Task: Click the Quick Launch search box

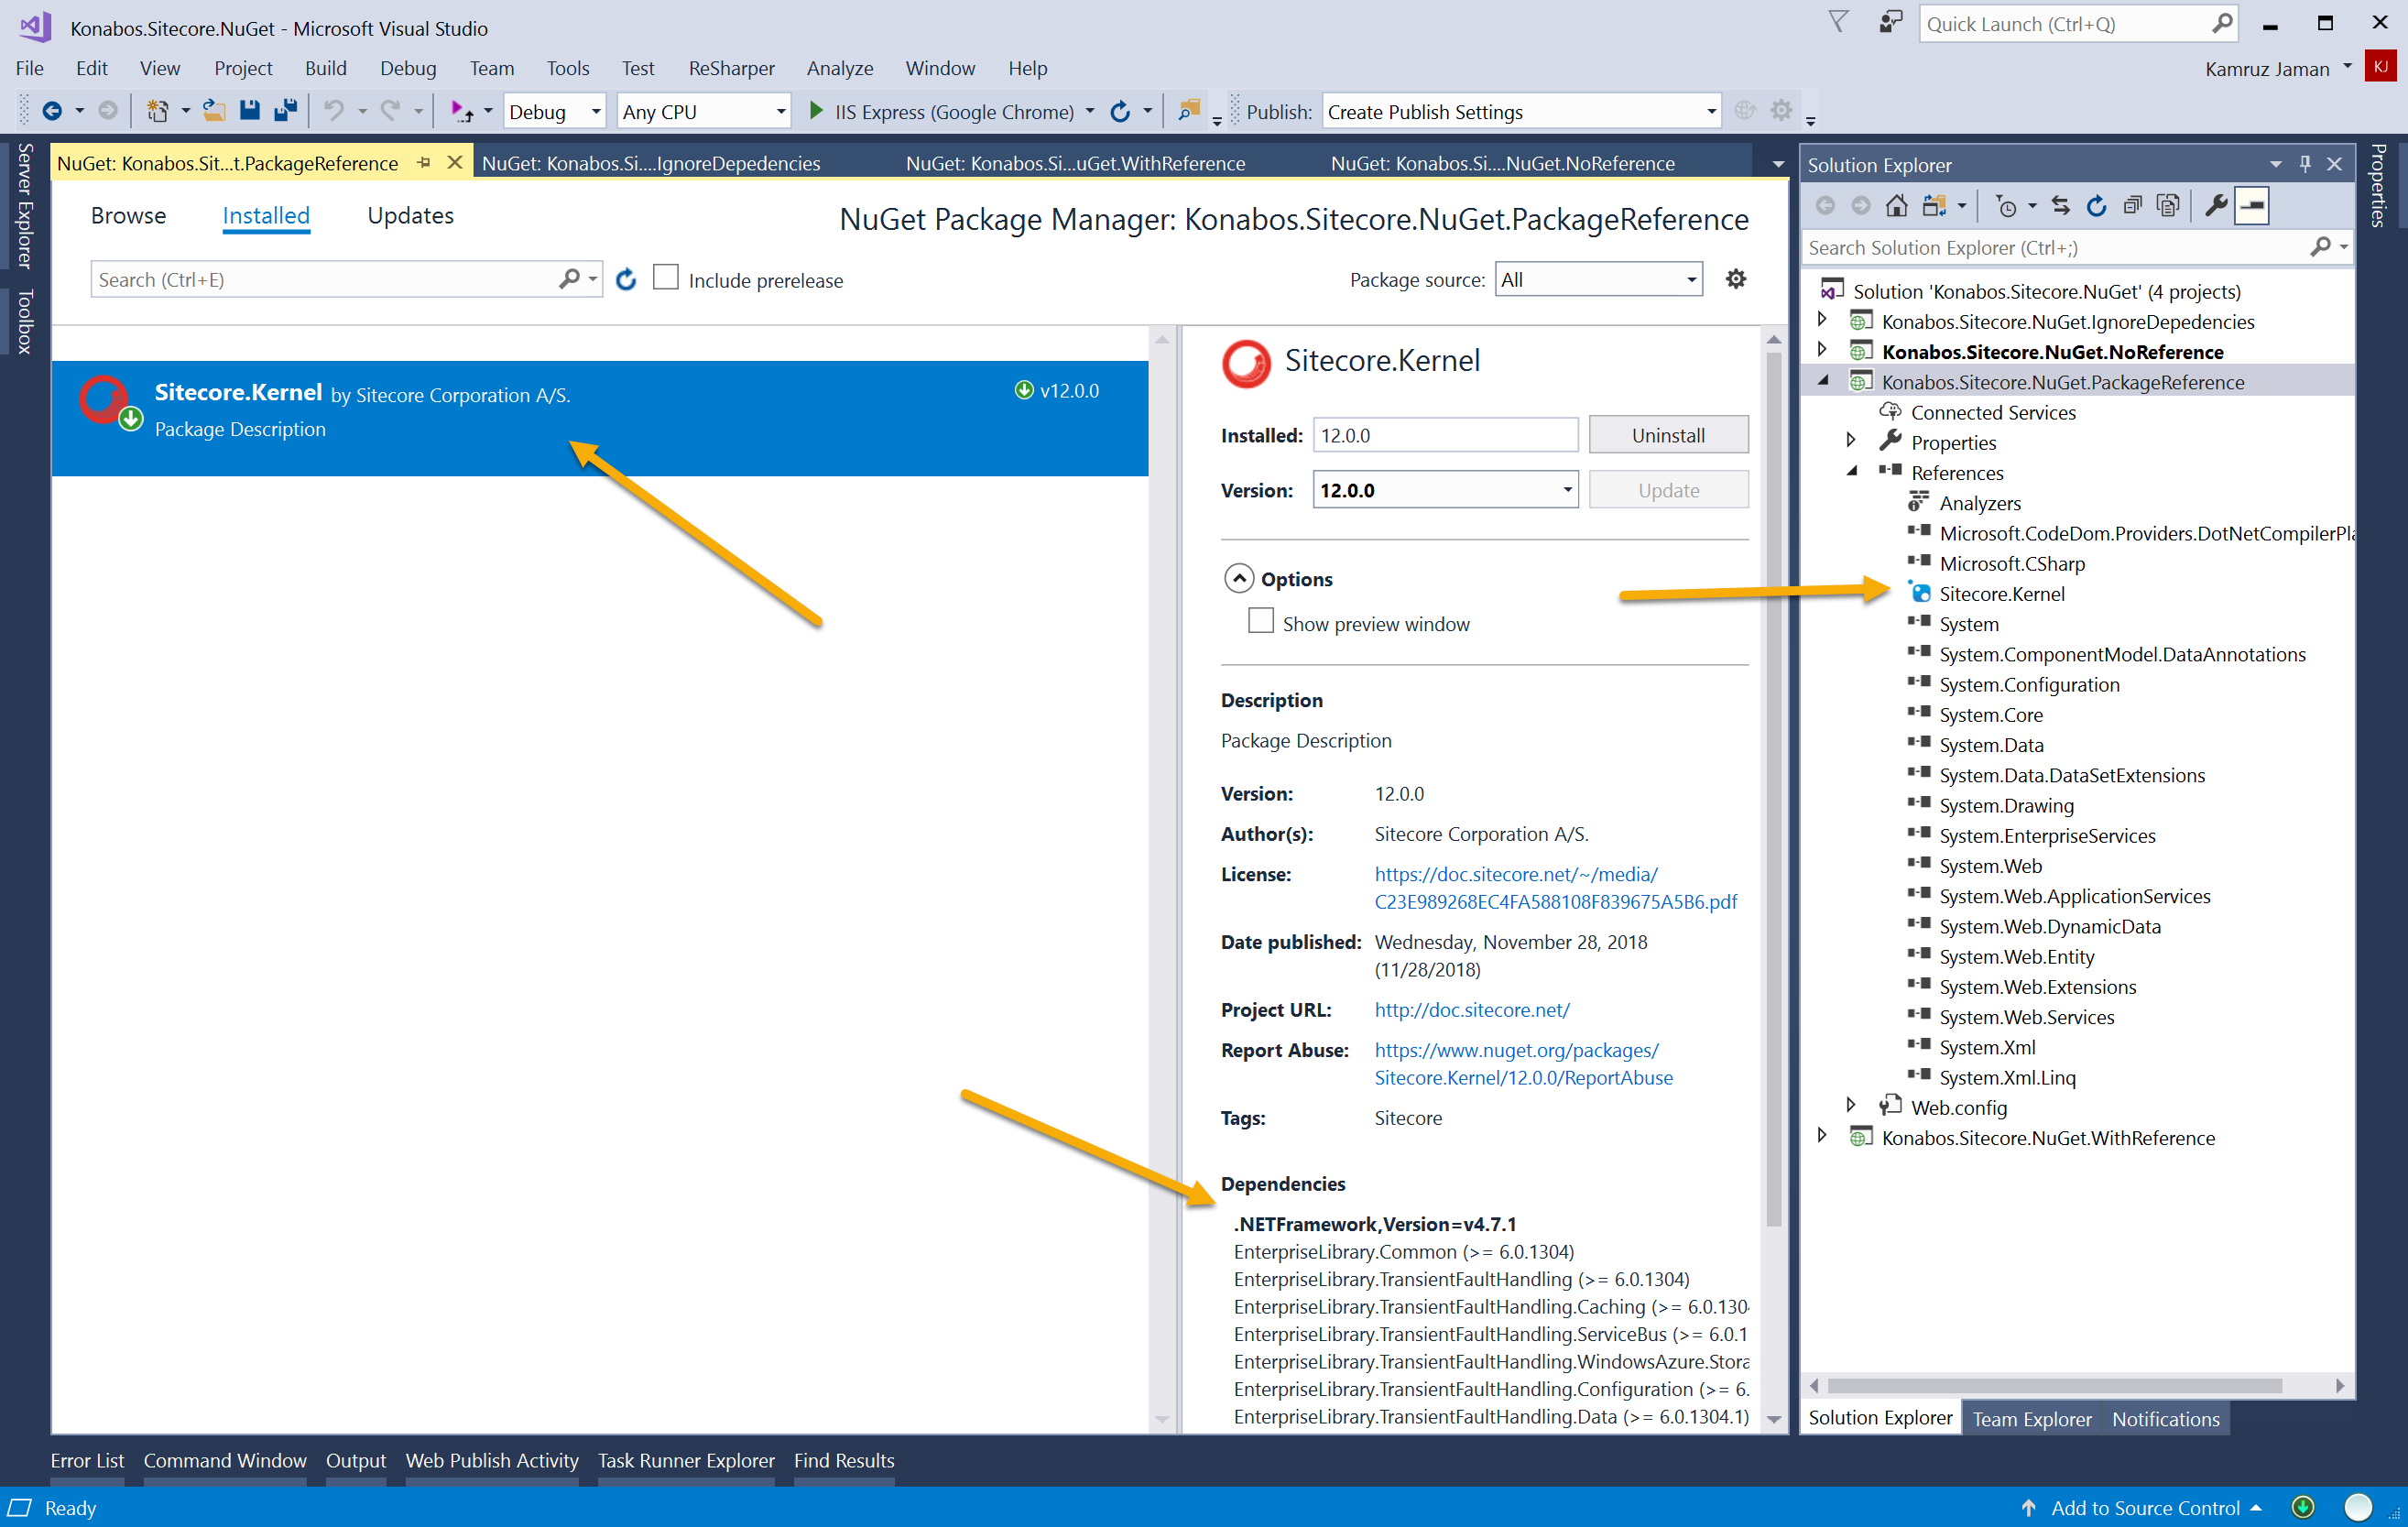Action: (2078, 24)
